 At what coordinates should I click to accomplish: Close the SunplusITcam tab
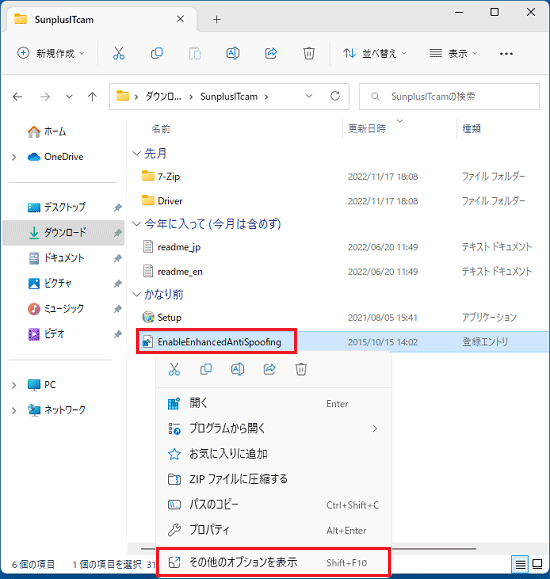(180, 19)
